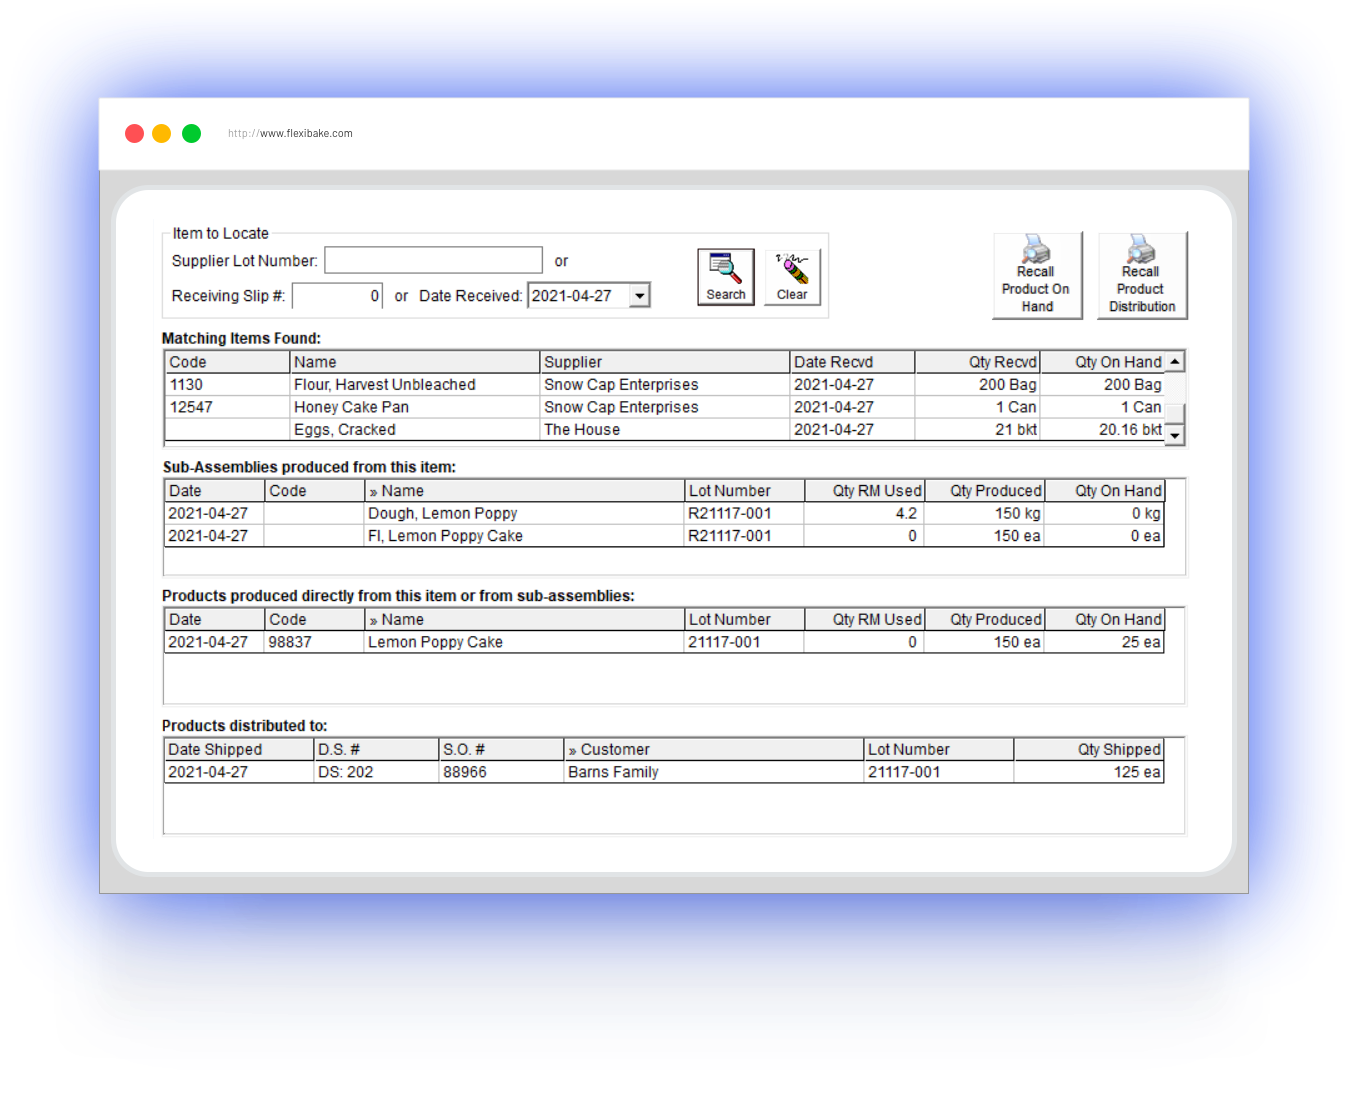Click Recall Product On Hand printer button
1348x1098 pixels.
1037,276
